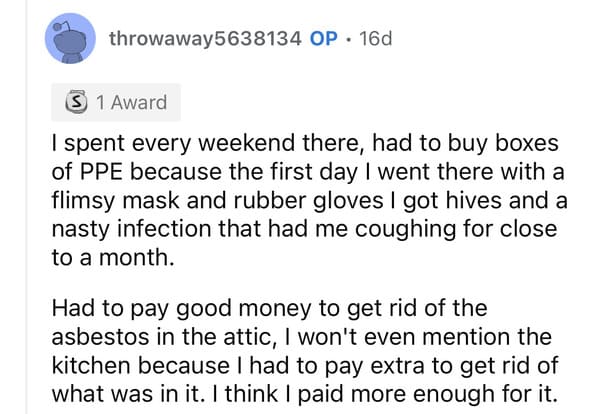This screenshot has height=414, width=599.
Task: Click the phrase rubber gloves in the text
Action: 308,201
